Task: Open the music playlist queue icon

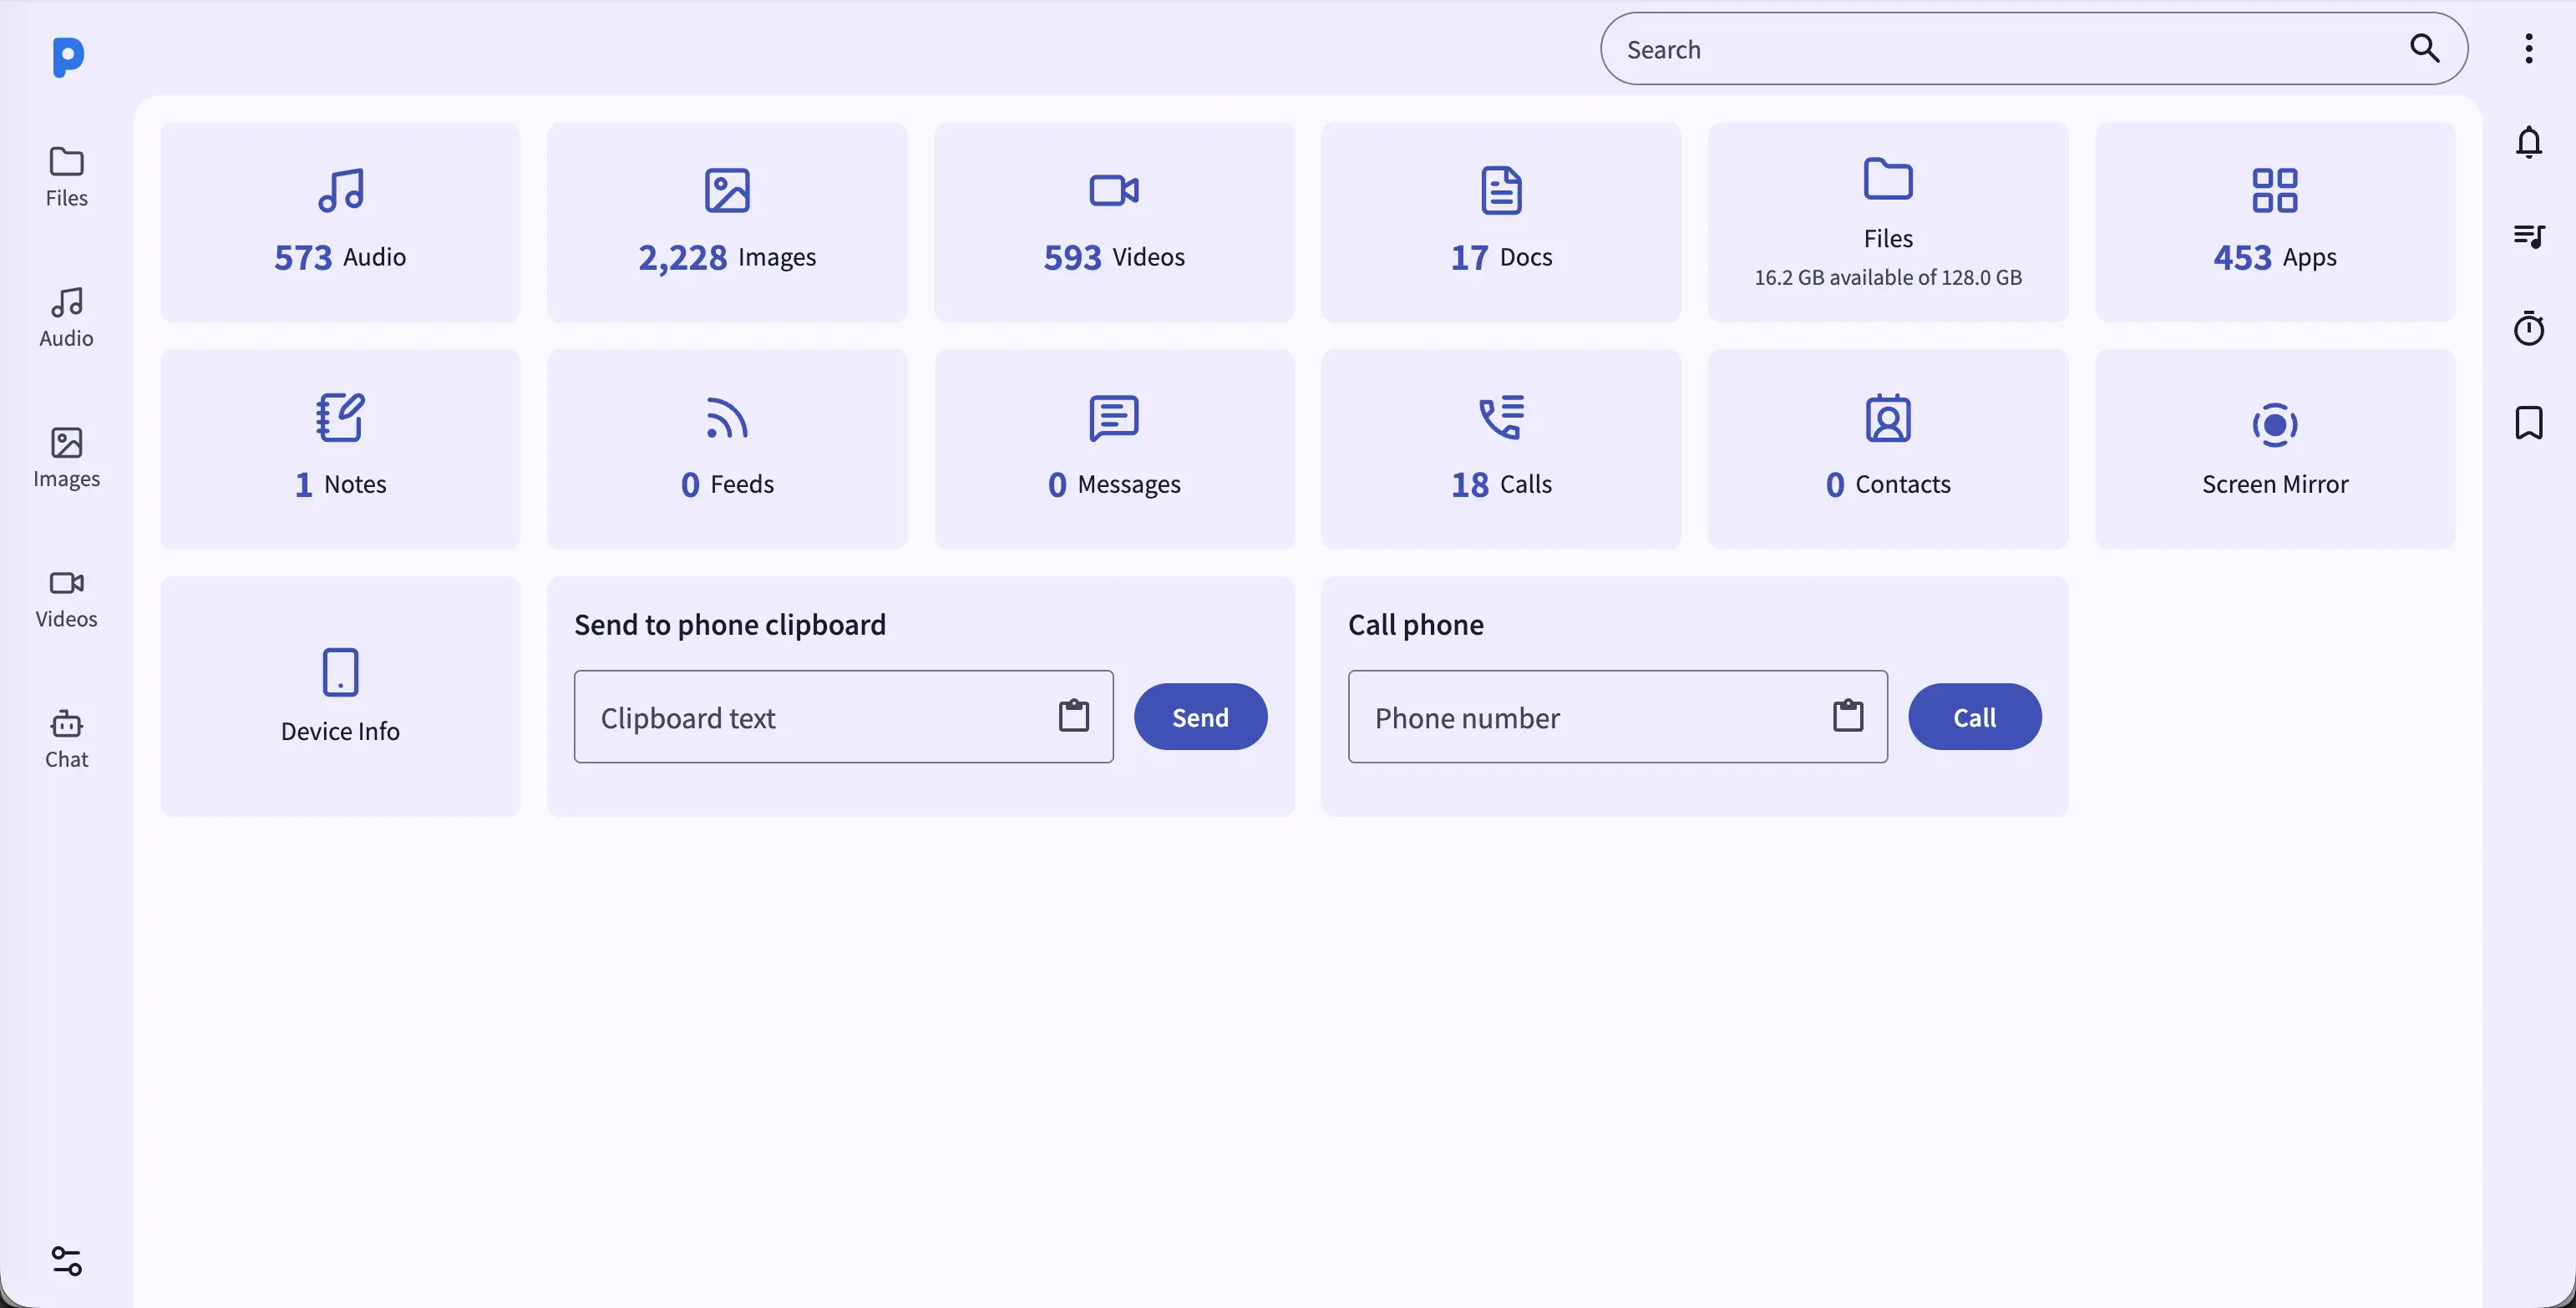Action: pyautogui.click(x=2528, y=236)
